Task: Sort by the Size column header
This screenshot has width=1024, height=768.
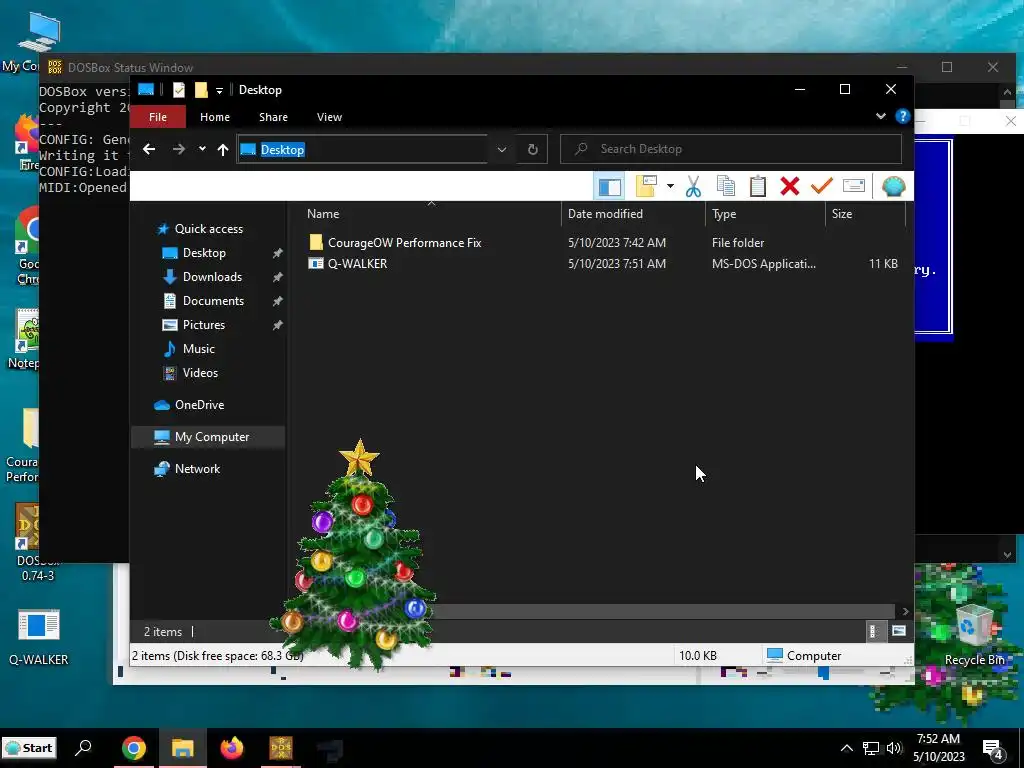Action: (x=865, y=214)
